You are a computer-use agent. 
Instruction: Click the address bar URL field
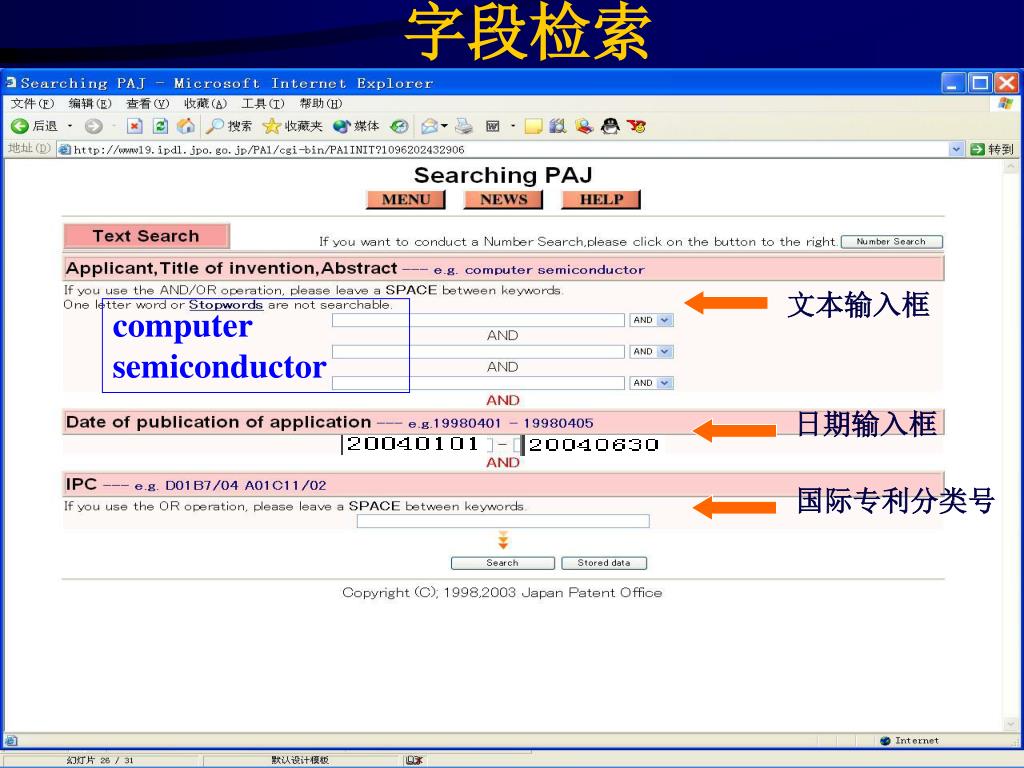(x=503, y=150)
